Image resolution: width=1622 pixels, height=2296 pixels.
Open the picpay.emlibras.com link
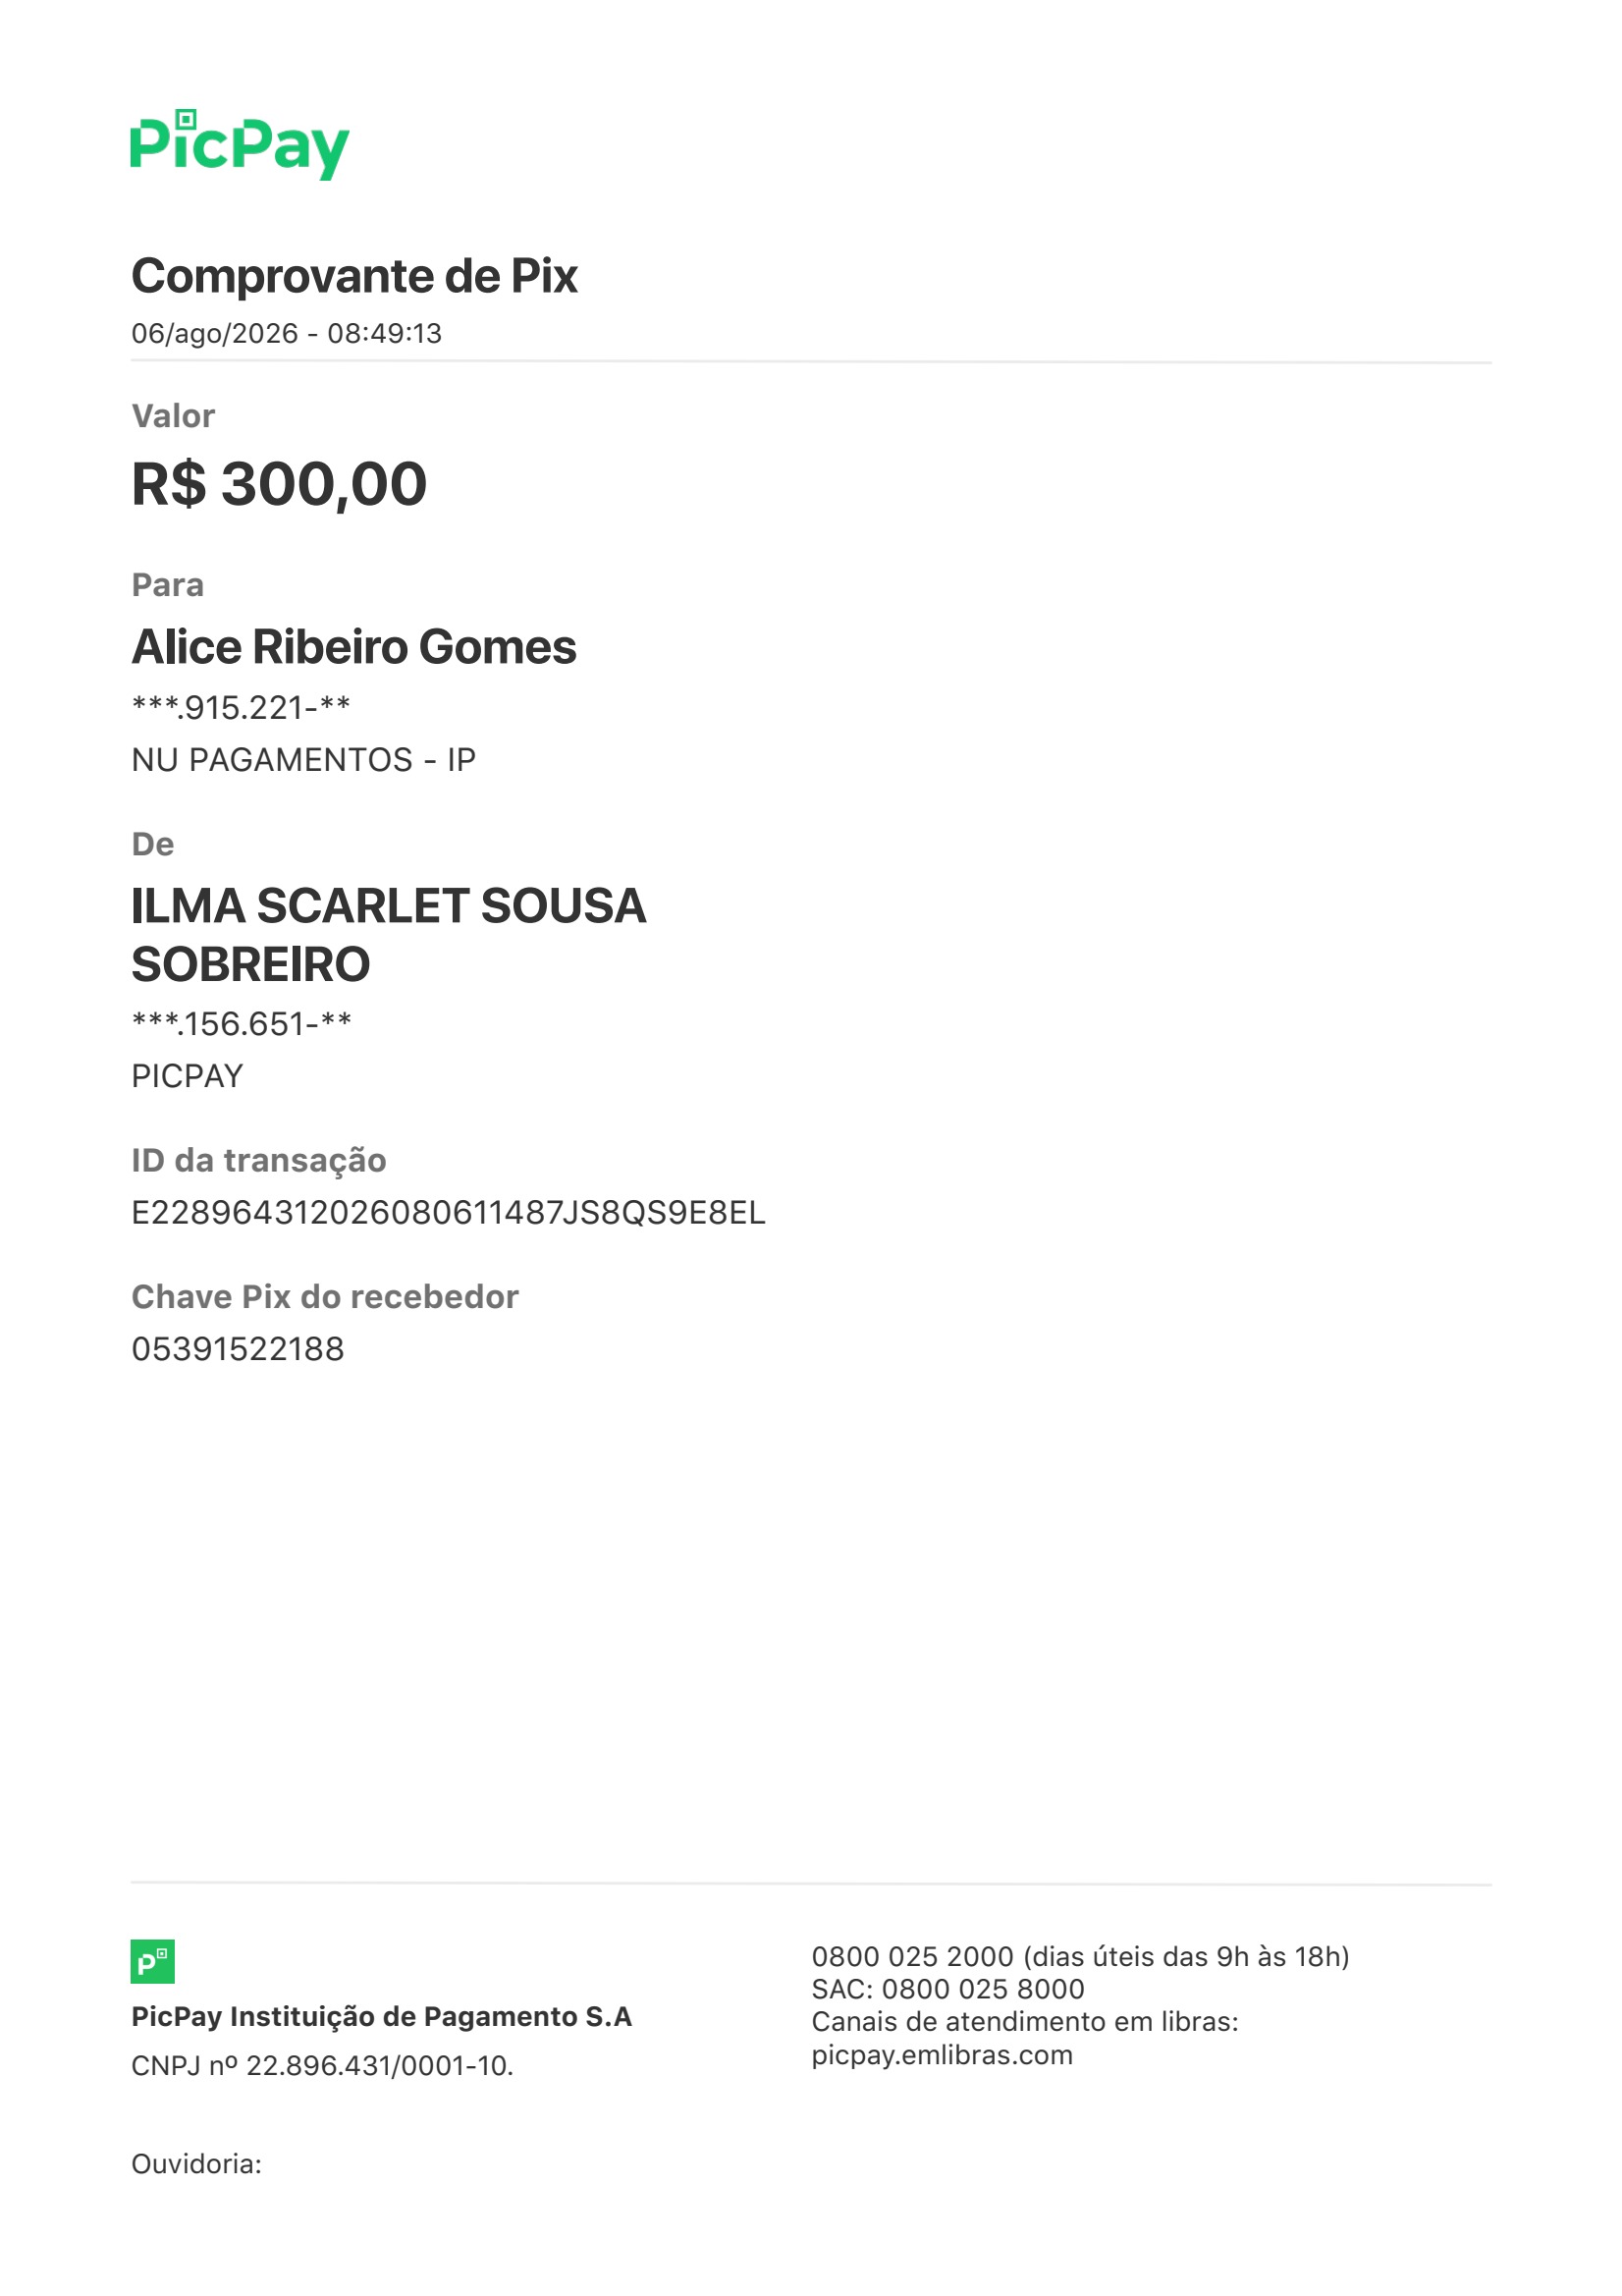(942, 2055)
